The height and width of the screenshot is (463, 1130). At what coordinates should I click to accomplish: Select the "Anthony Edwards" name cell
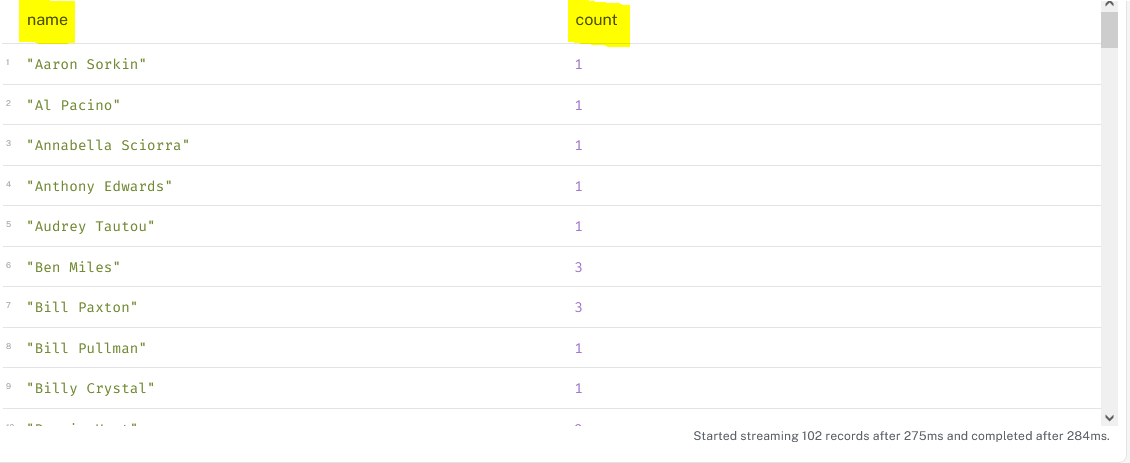pos(100,186)
